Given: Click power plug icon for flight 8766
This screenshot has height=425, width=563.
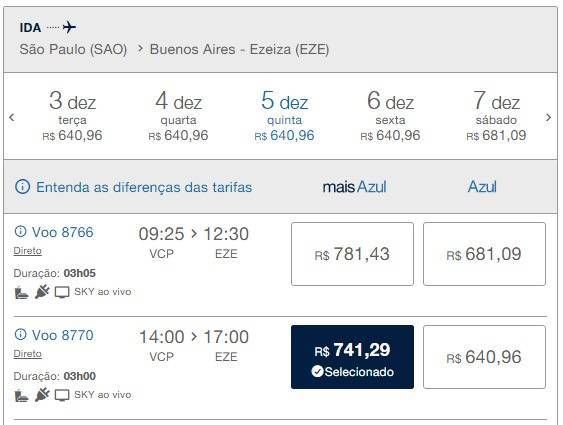Looking at the screenshot, I should tap(42, 291).
